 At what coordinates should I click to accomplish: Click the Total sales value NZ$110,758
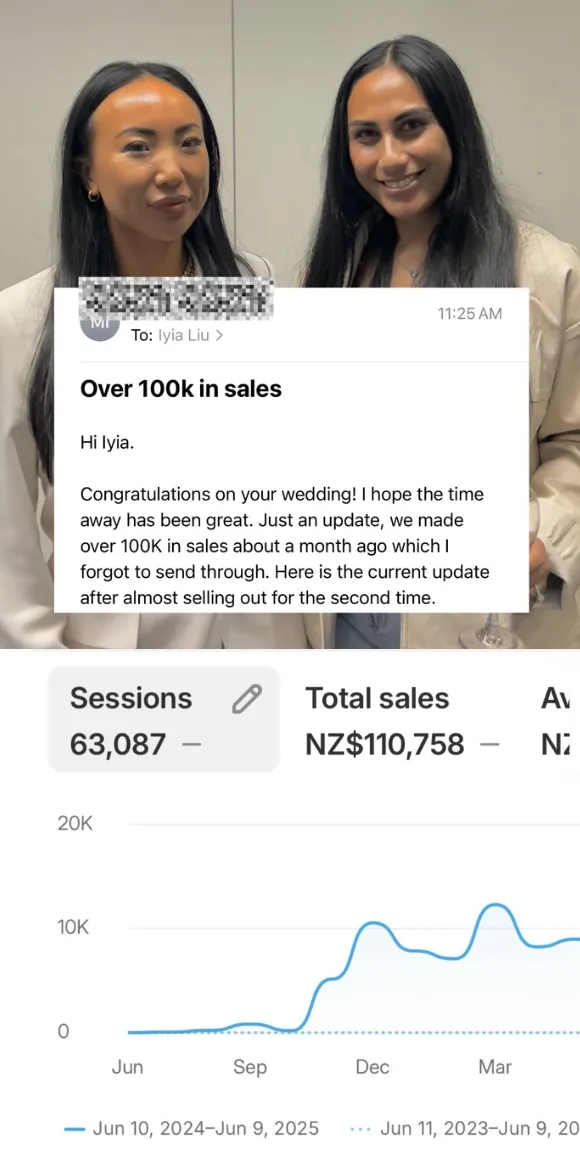click(384, 744)
